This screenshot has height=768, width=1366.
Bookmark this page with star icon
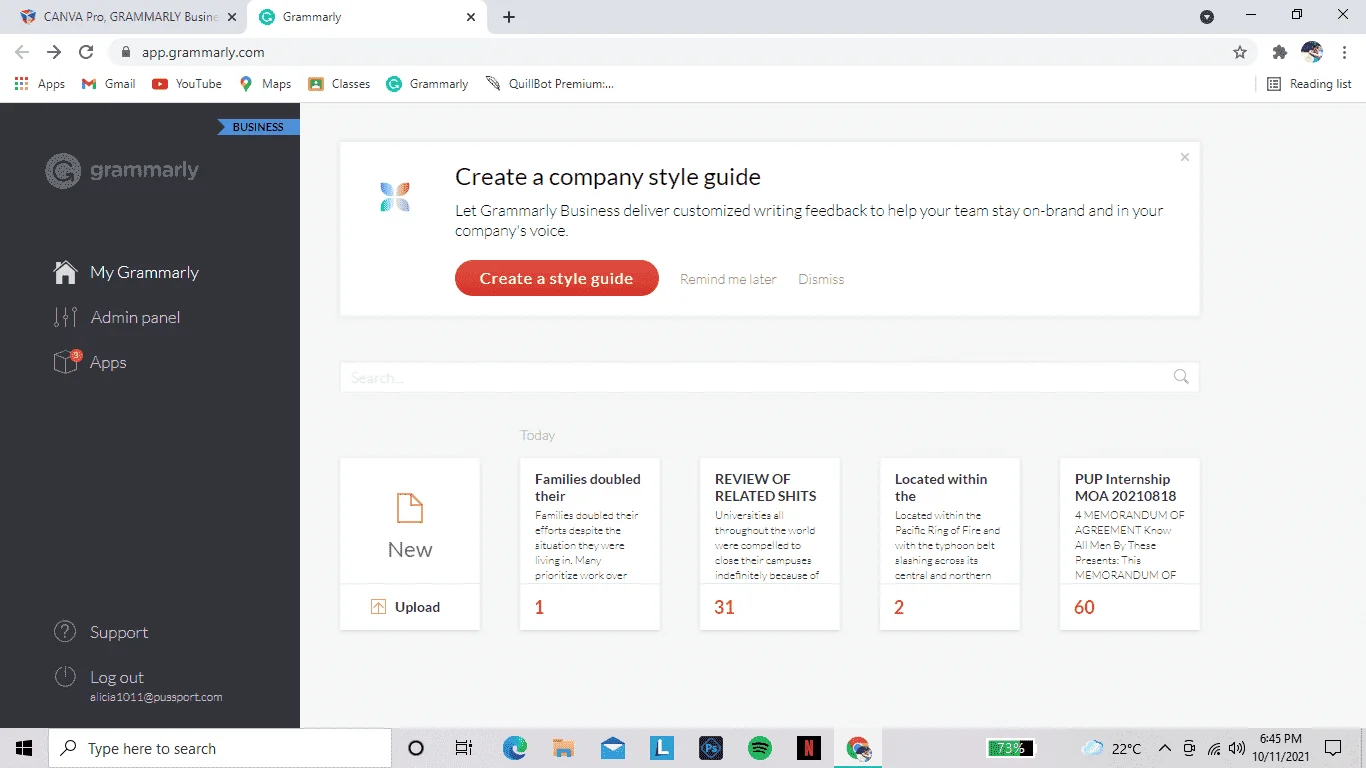point(1240,52)
